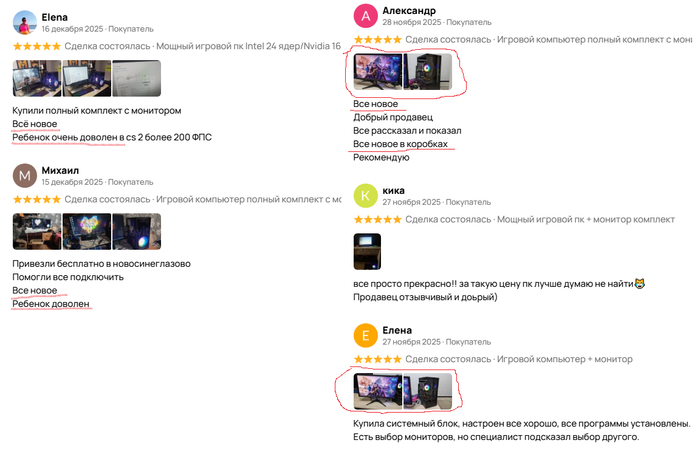Viewport: 700px width, 457px height.
Task: Click Елена's orange E avatar
Action: 366,335
